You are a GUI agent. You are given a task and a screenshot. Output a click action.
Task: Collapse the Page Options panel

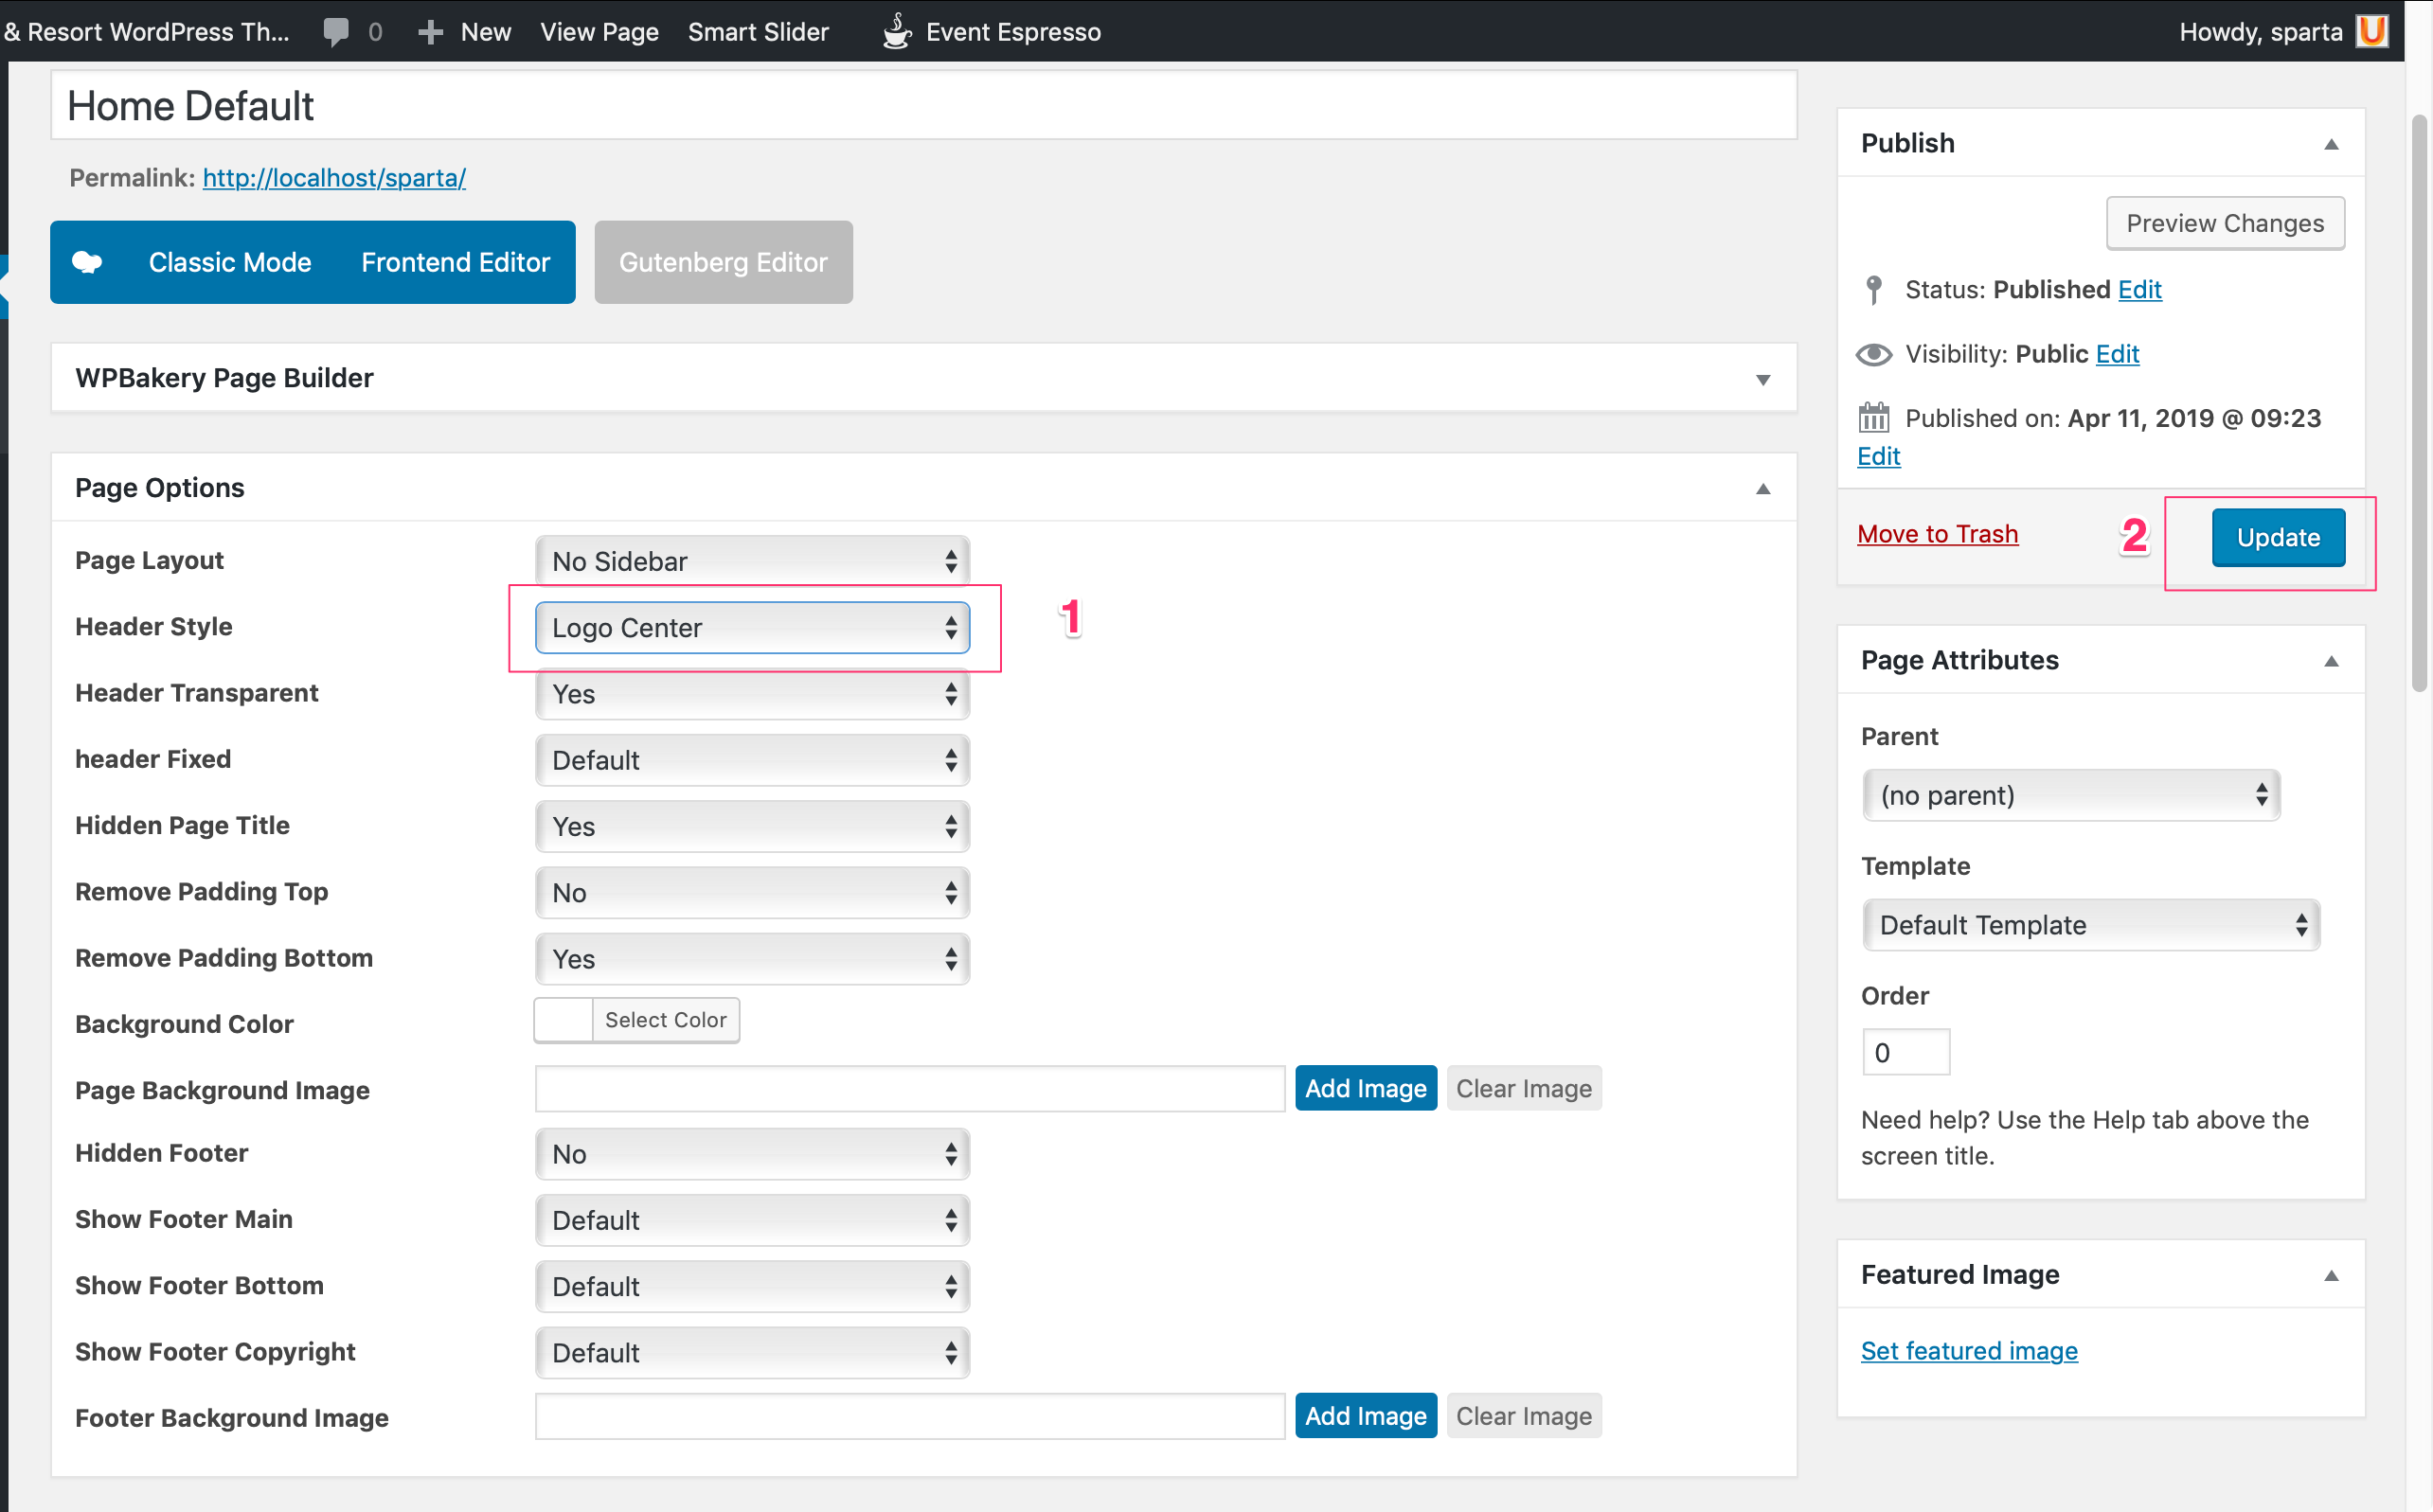click(x=1763, y=489)
